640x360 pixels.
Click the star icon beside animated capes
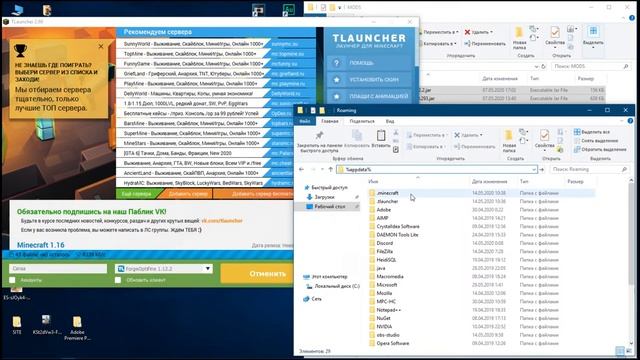(x=336, y=96)
